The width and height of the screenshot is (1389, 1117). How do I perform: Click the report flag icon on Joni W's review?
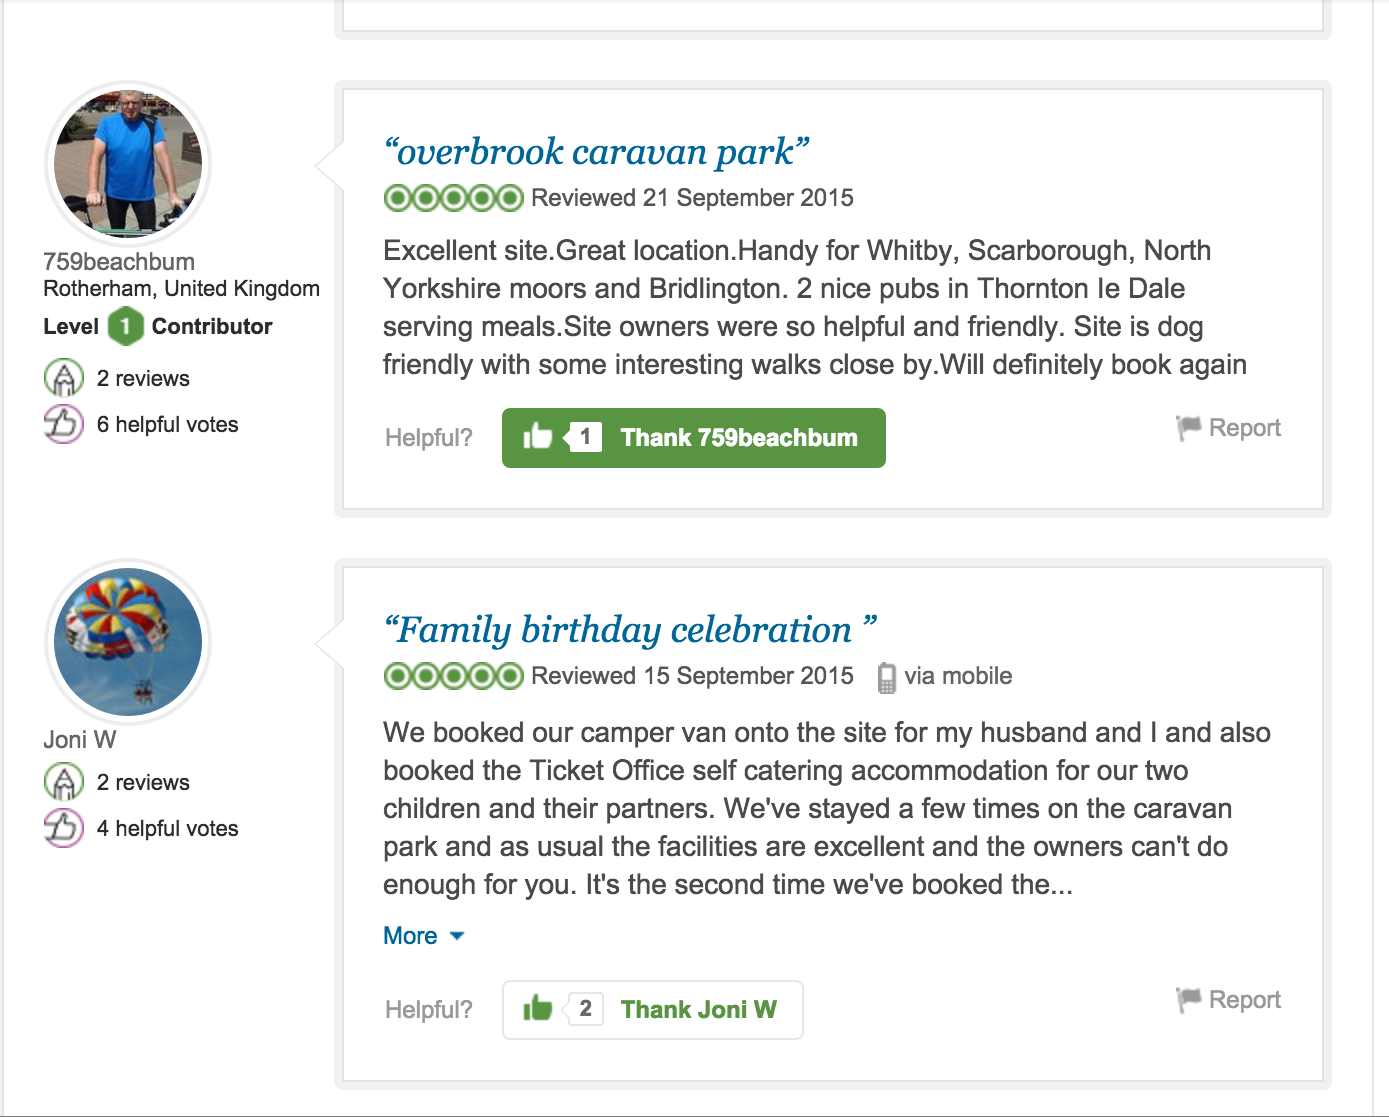point(1189,1000)
